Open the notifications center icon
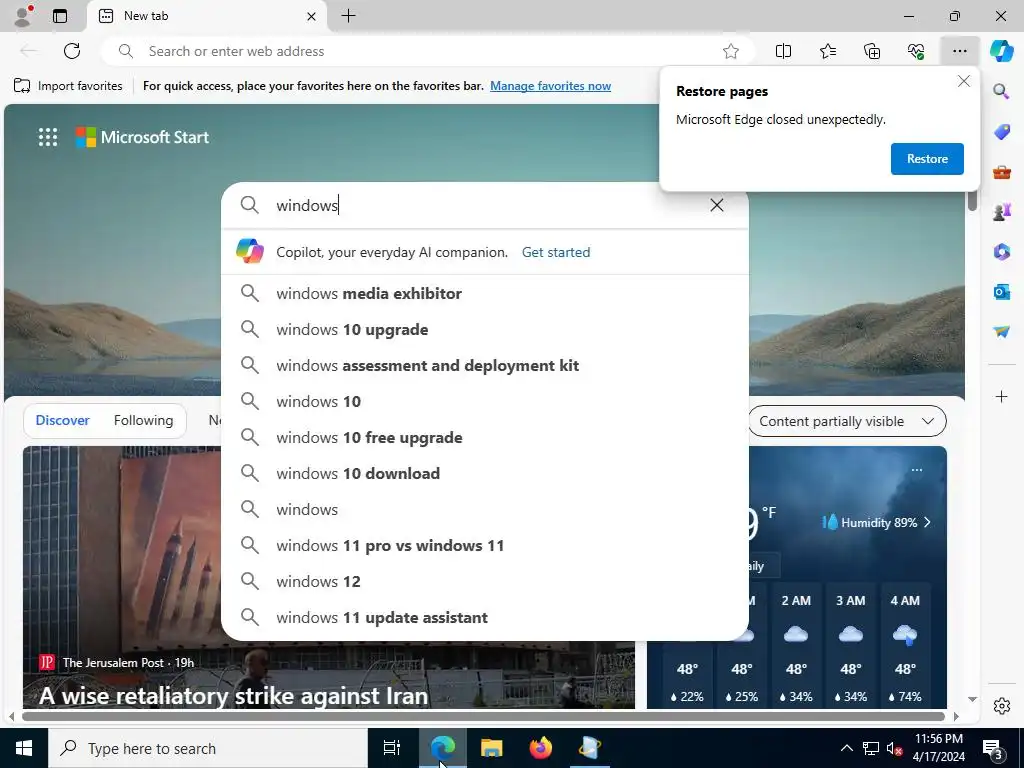 tap(993, 749)
